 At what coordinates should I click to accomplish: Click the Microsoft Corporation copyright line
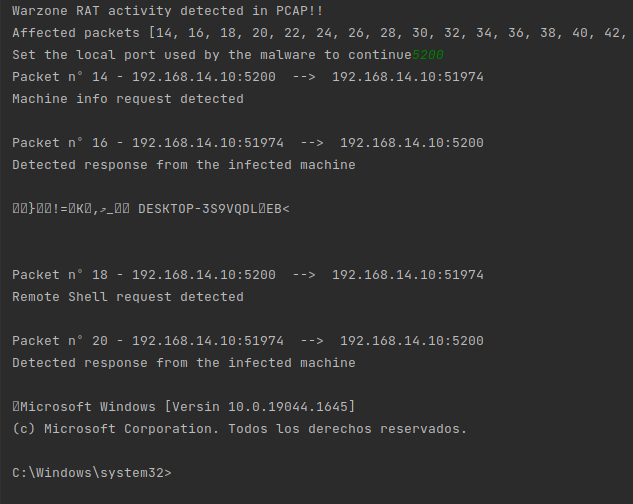[239, 429]
